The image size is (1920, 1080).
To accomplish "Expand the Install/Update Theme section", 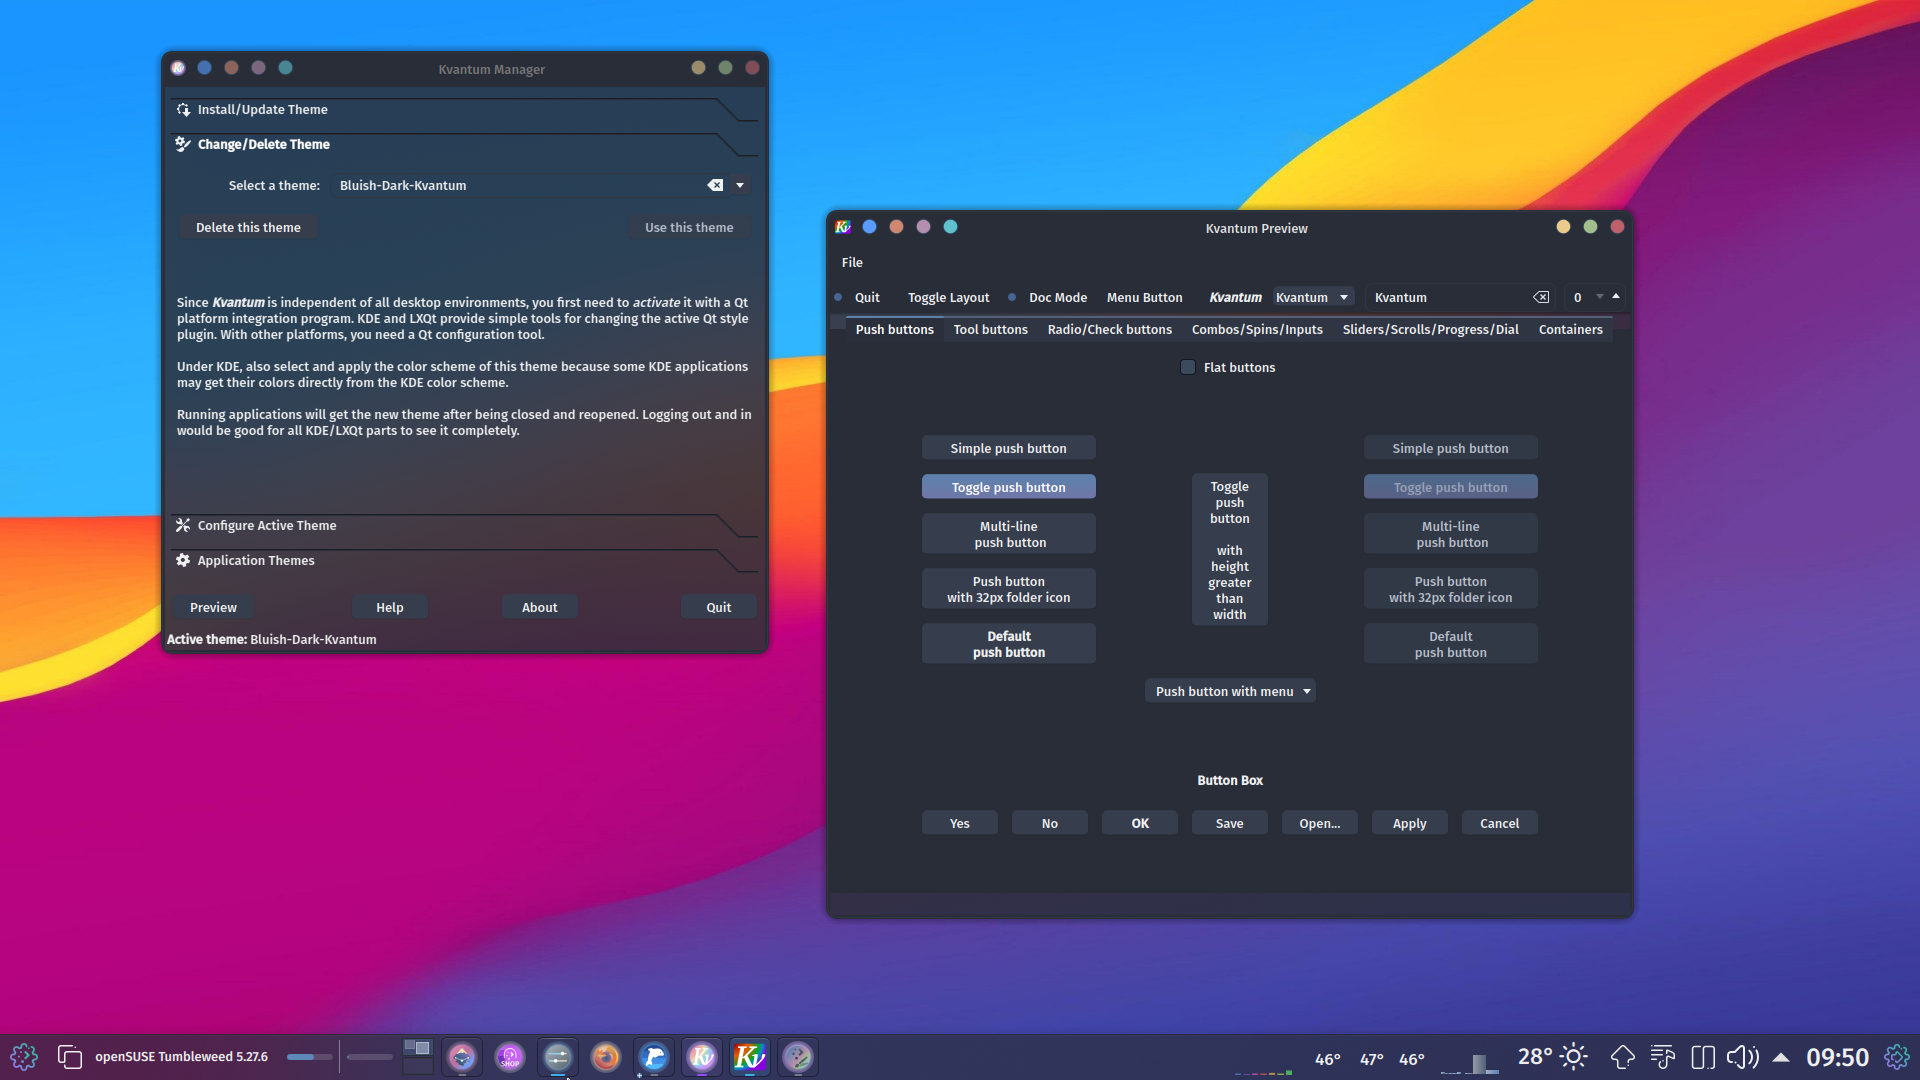I will click(x=465, y=109).
